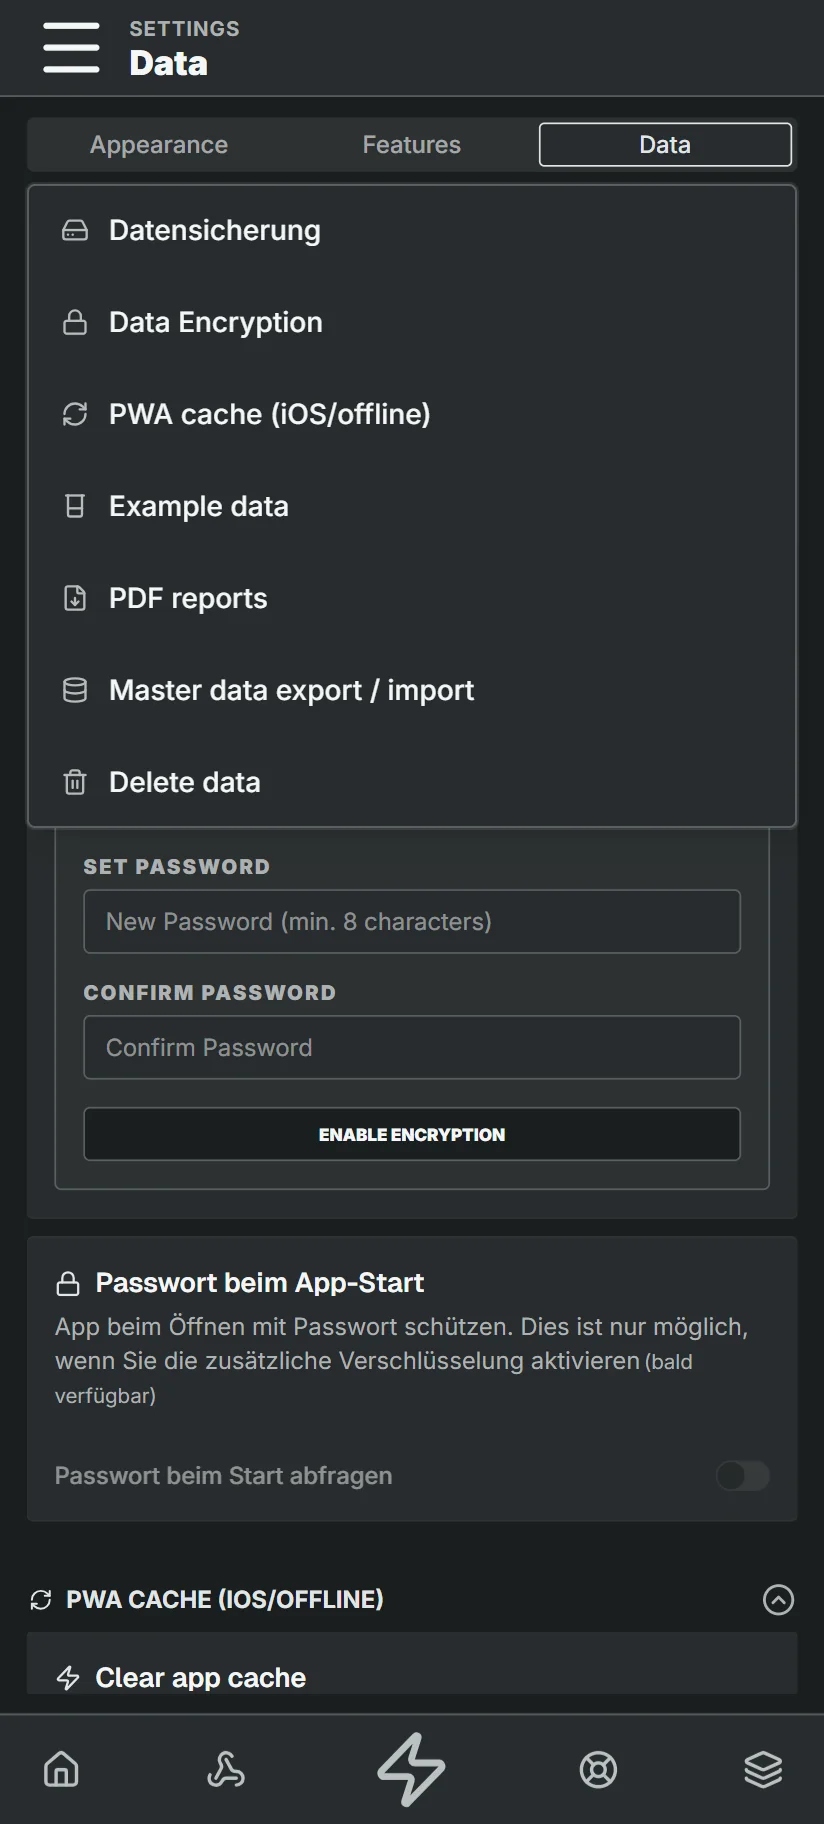Toggle Passwort beim Start abfragen switch
This screenshot has width=824, height=1824.
pos(743,1476)
